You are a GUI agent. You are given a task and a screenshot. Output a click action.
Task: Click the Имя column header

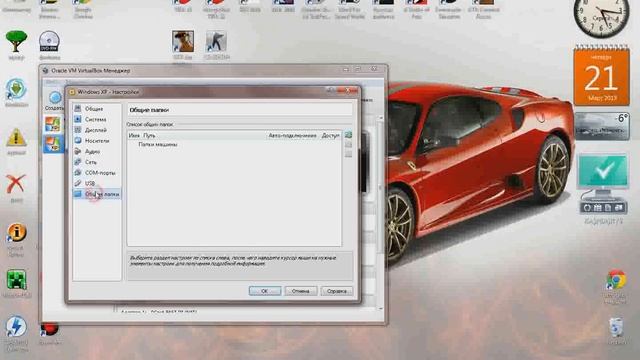pos(134,136)
